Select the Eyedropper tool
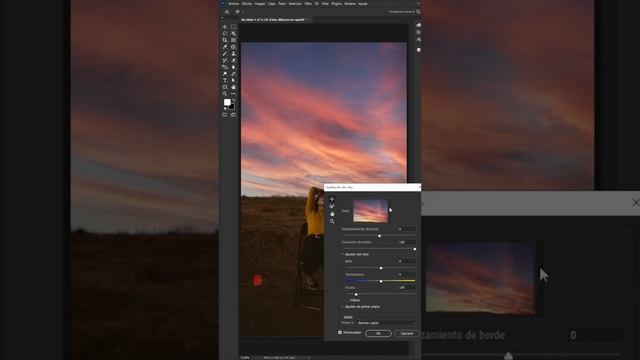The width and height of the screenshot is (640, 360). (x=225, y=47)
